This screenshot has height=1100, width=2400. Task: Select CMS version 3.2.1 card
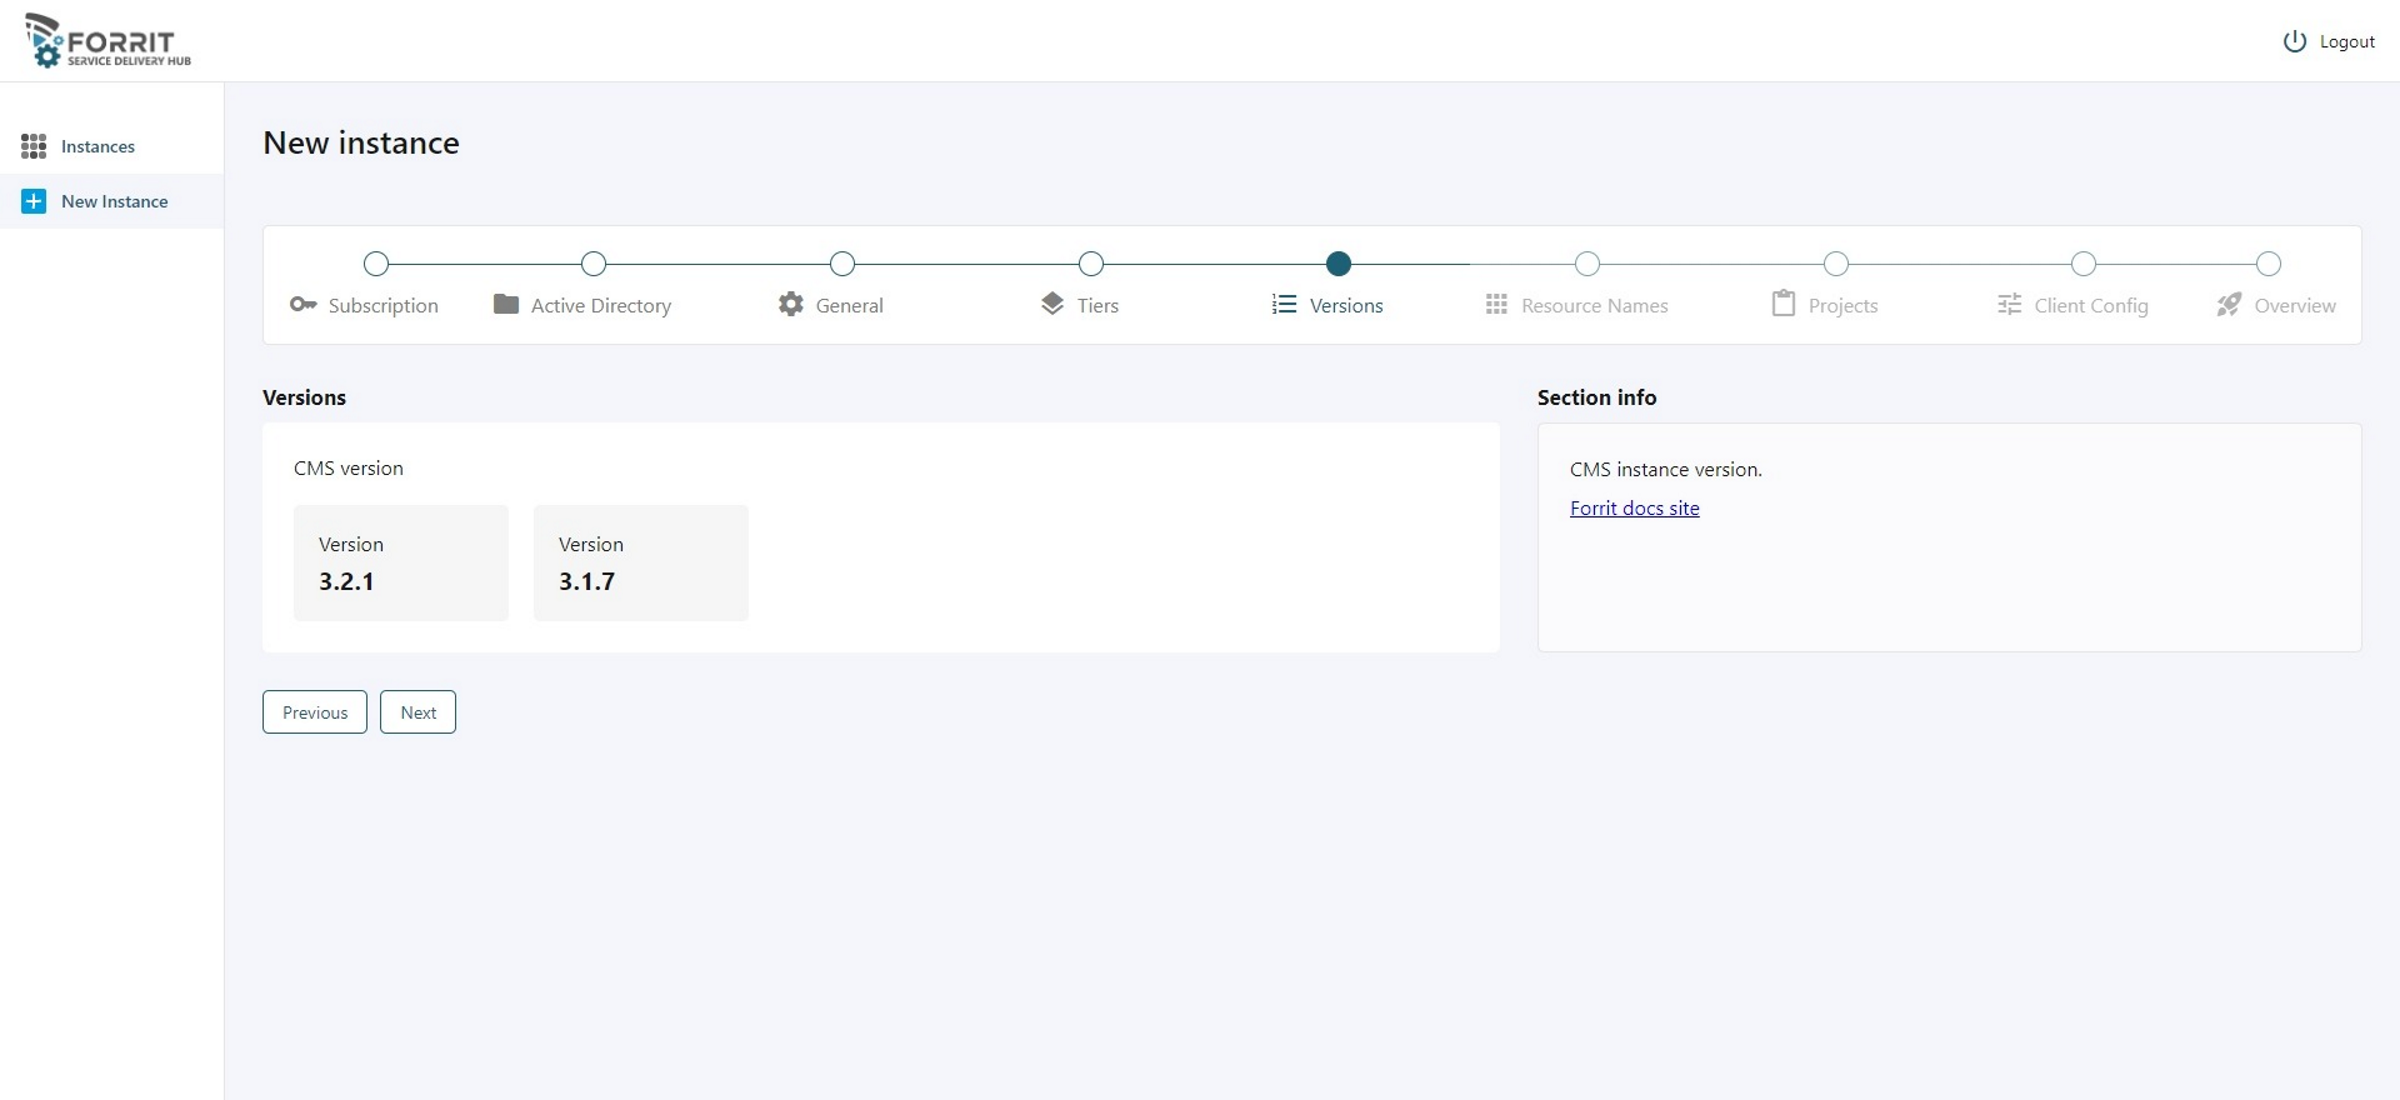coord(400,562)
